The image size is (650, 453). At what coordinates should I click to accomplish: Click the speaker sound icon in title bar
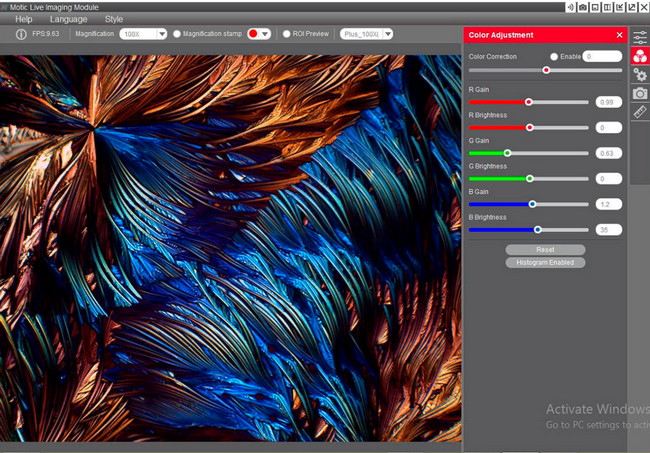tap(570, 7)
